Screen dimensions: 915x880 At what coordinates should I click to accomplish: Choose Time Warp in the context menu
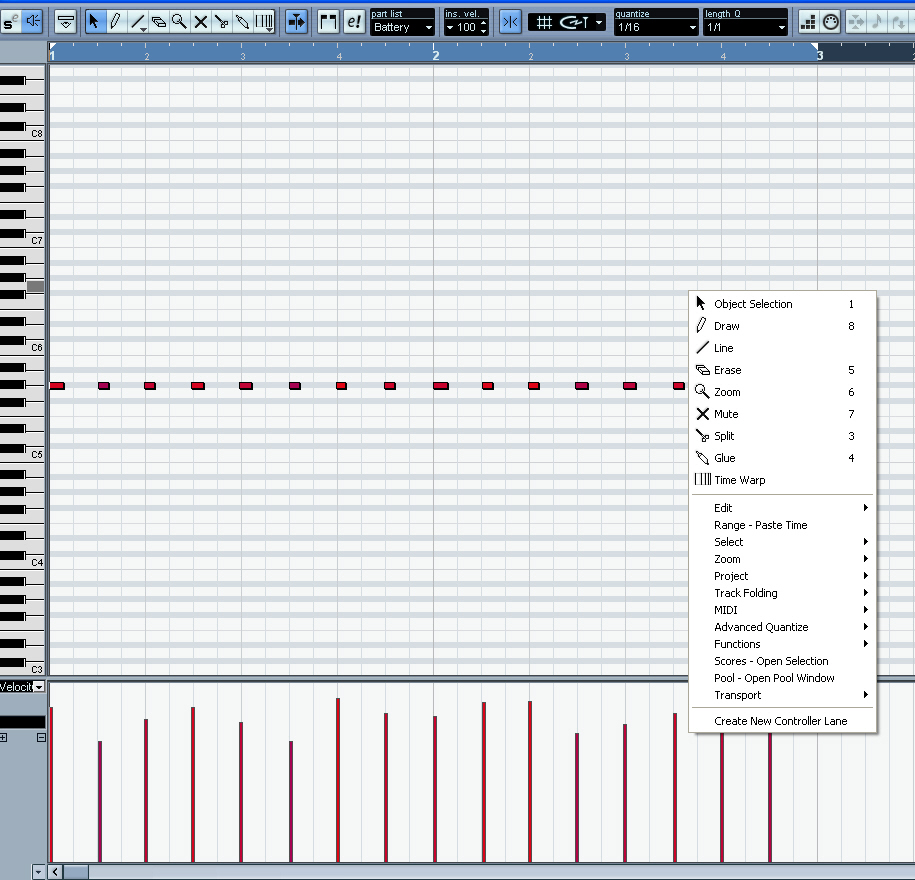(x=782, y=480)
